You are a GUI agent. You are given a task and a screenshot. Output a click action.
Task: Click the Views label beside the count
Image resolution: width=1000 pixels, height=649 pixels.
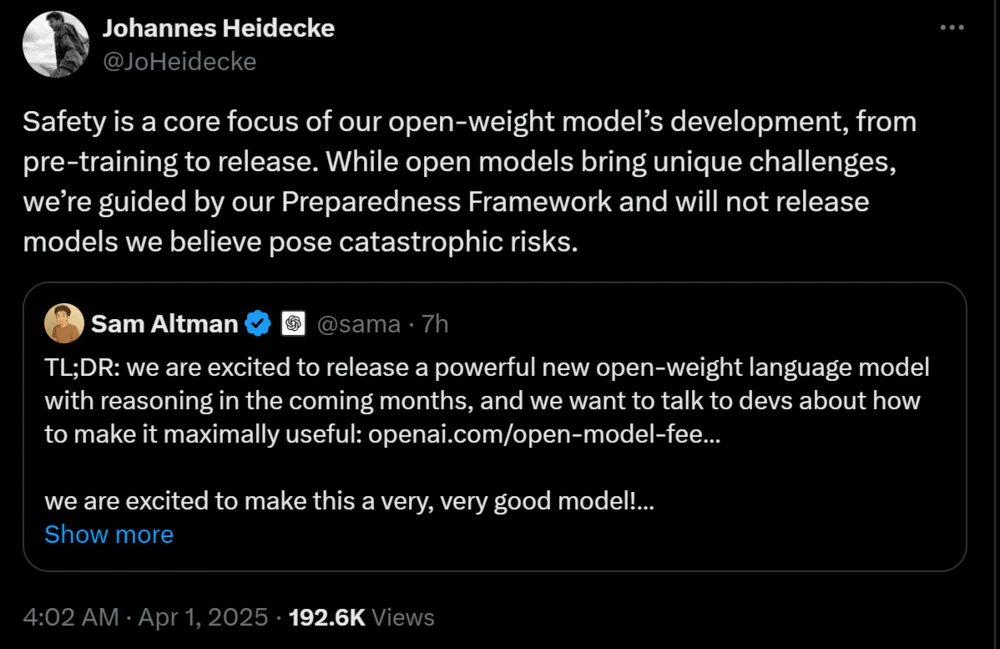coord(403,617)
